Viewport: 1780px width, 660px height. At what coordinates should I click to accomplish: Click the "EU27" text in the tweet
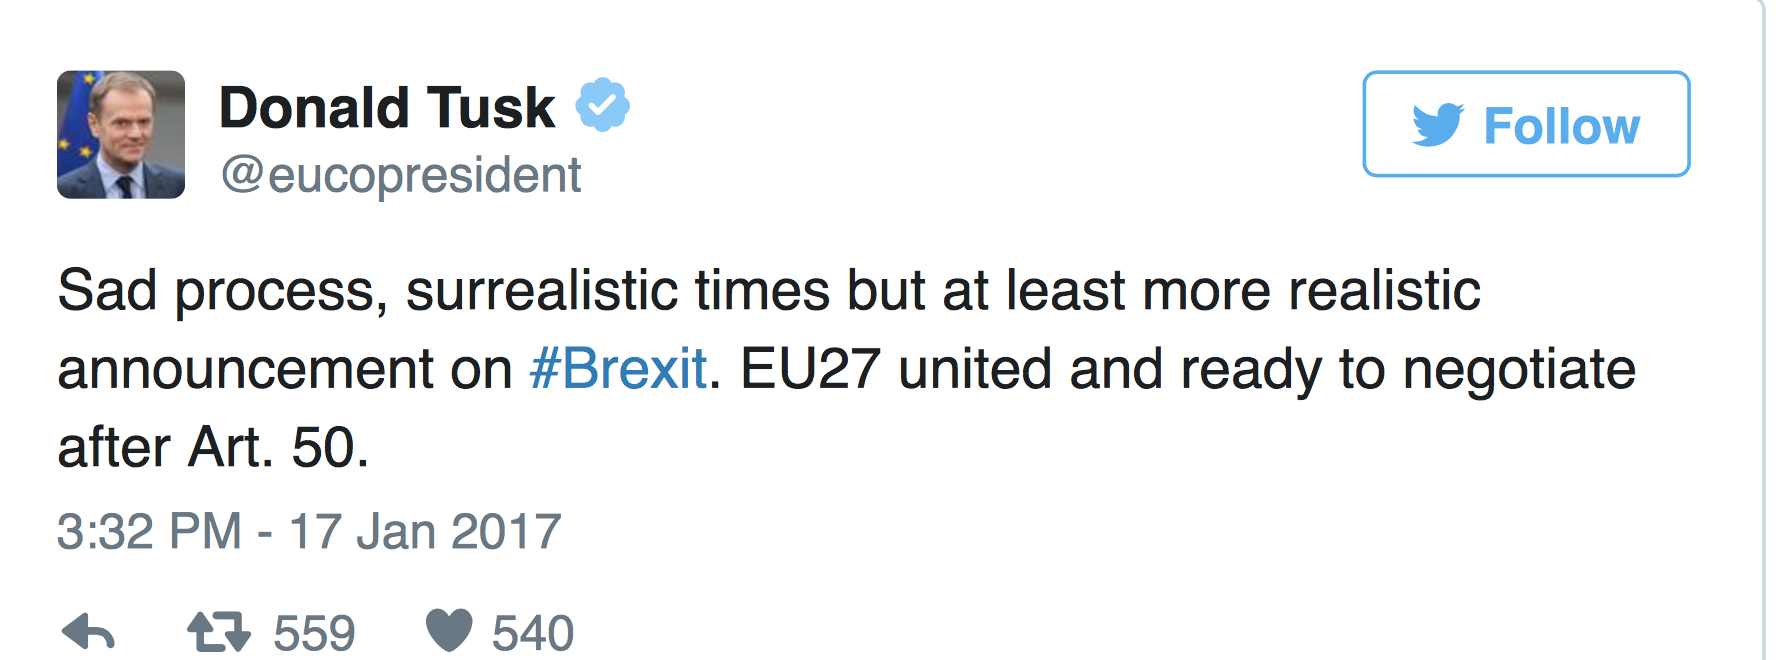pyautogui.click(x=810, y=368)
